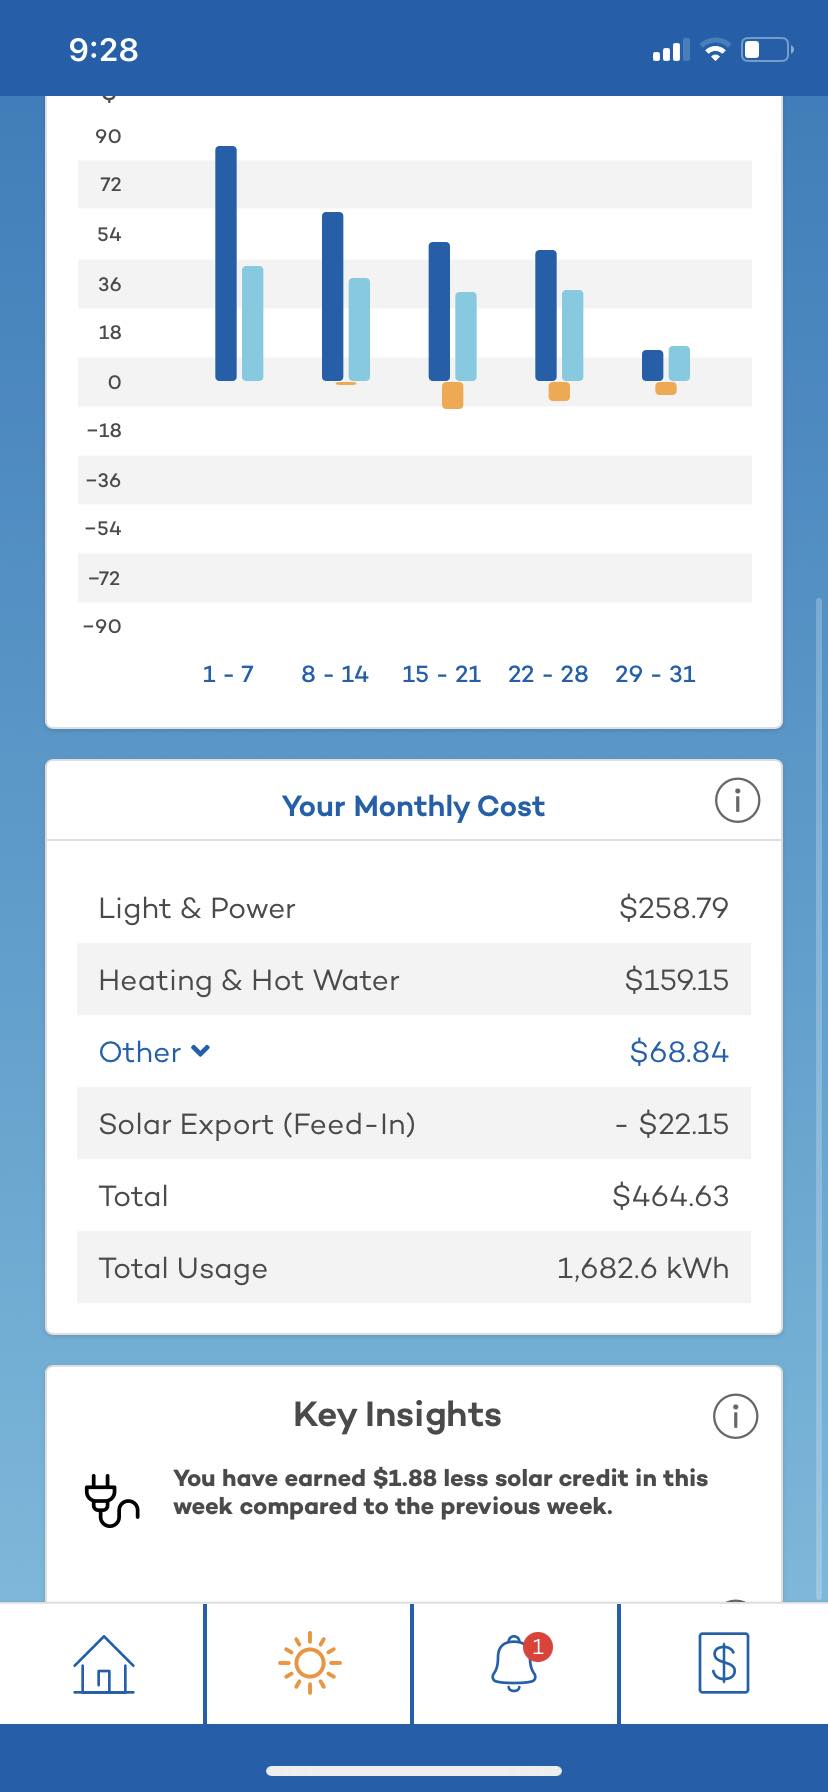Viewport: 828px width, 1792px height.
Task: Tap light blue bar for week 8 - 14
Action: [x=359, y=329]
